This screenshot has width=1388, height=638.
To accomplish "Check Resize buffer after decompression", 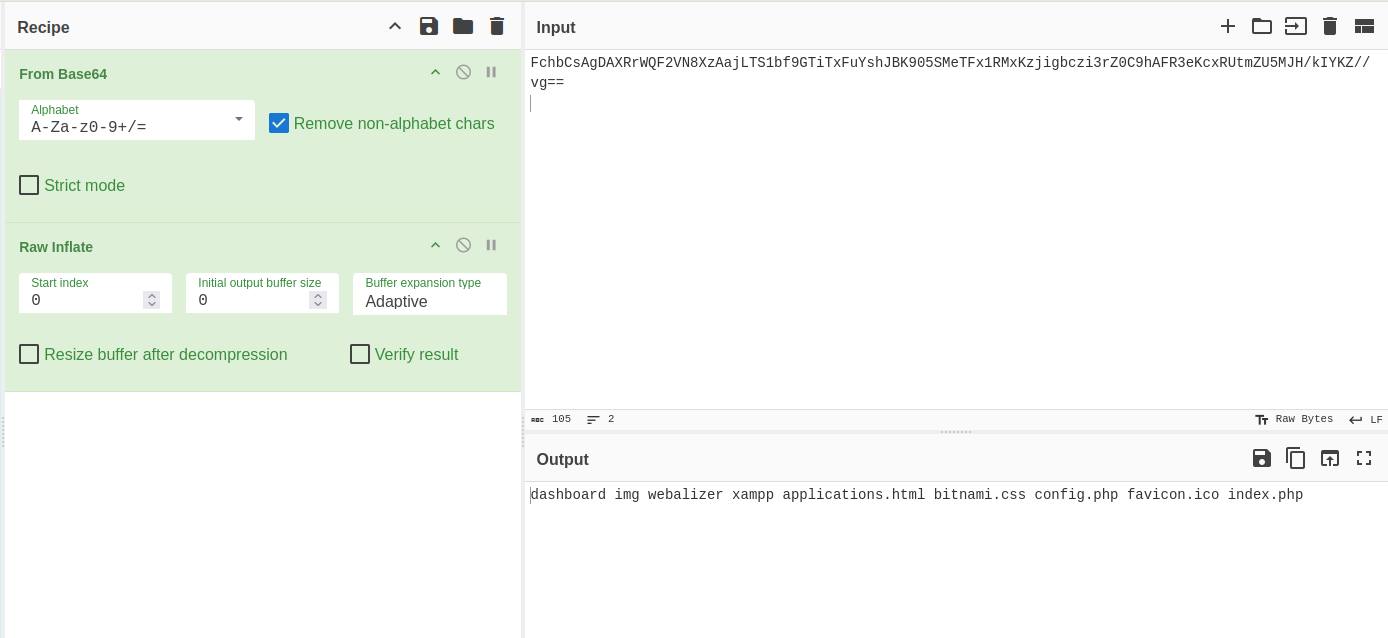I will (29, 354).
